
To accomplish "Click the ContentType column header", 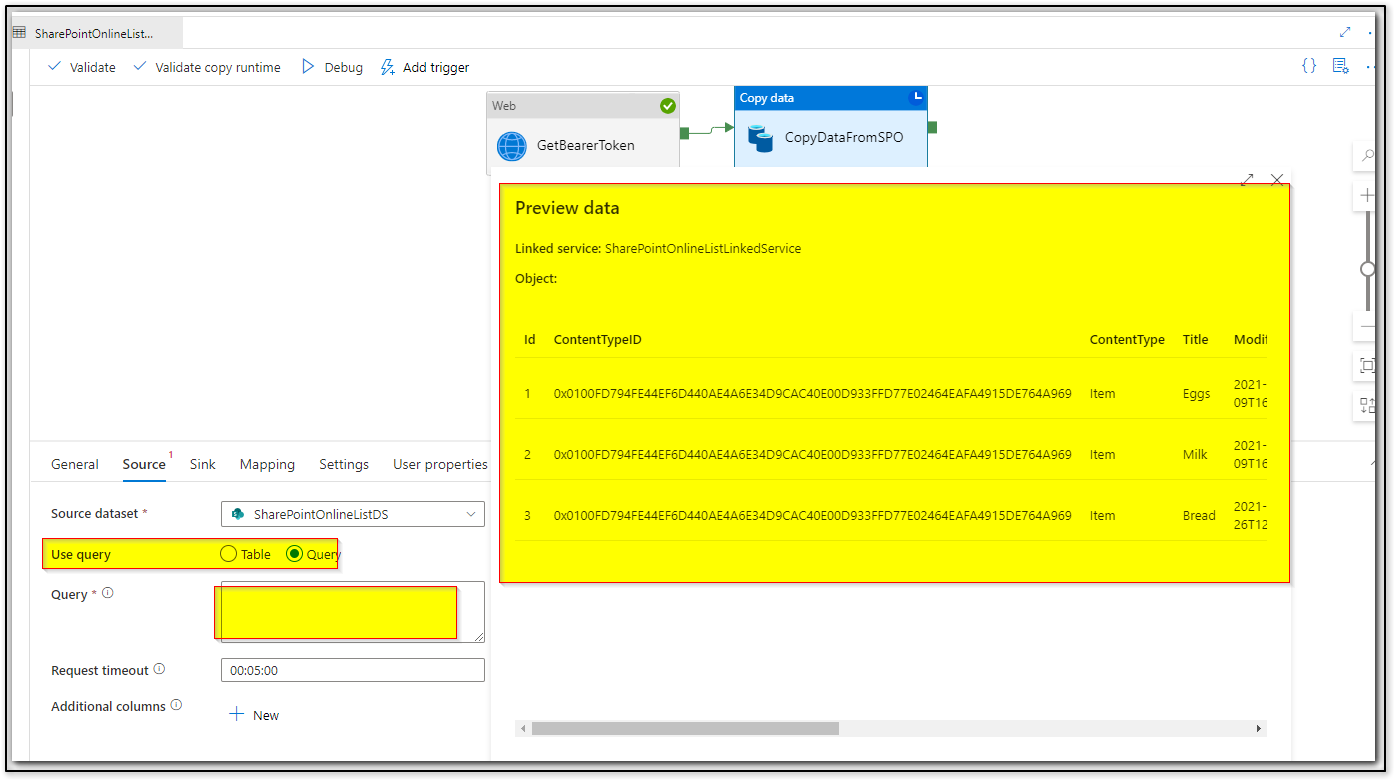I will coord(1127,340).
